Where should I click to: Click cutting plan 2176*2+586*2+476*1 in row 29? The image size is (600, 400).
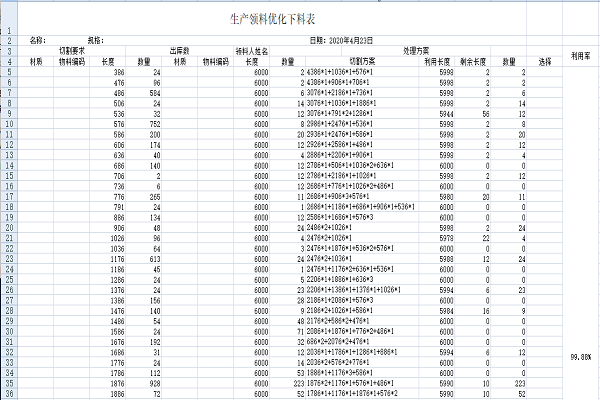click(338, 321)
